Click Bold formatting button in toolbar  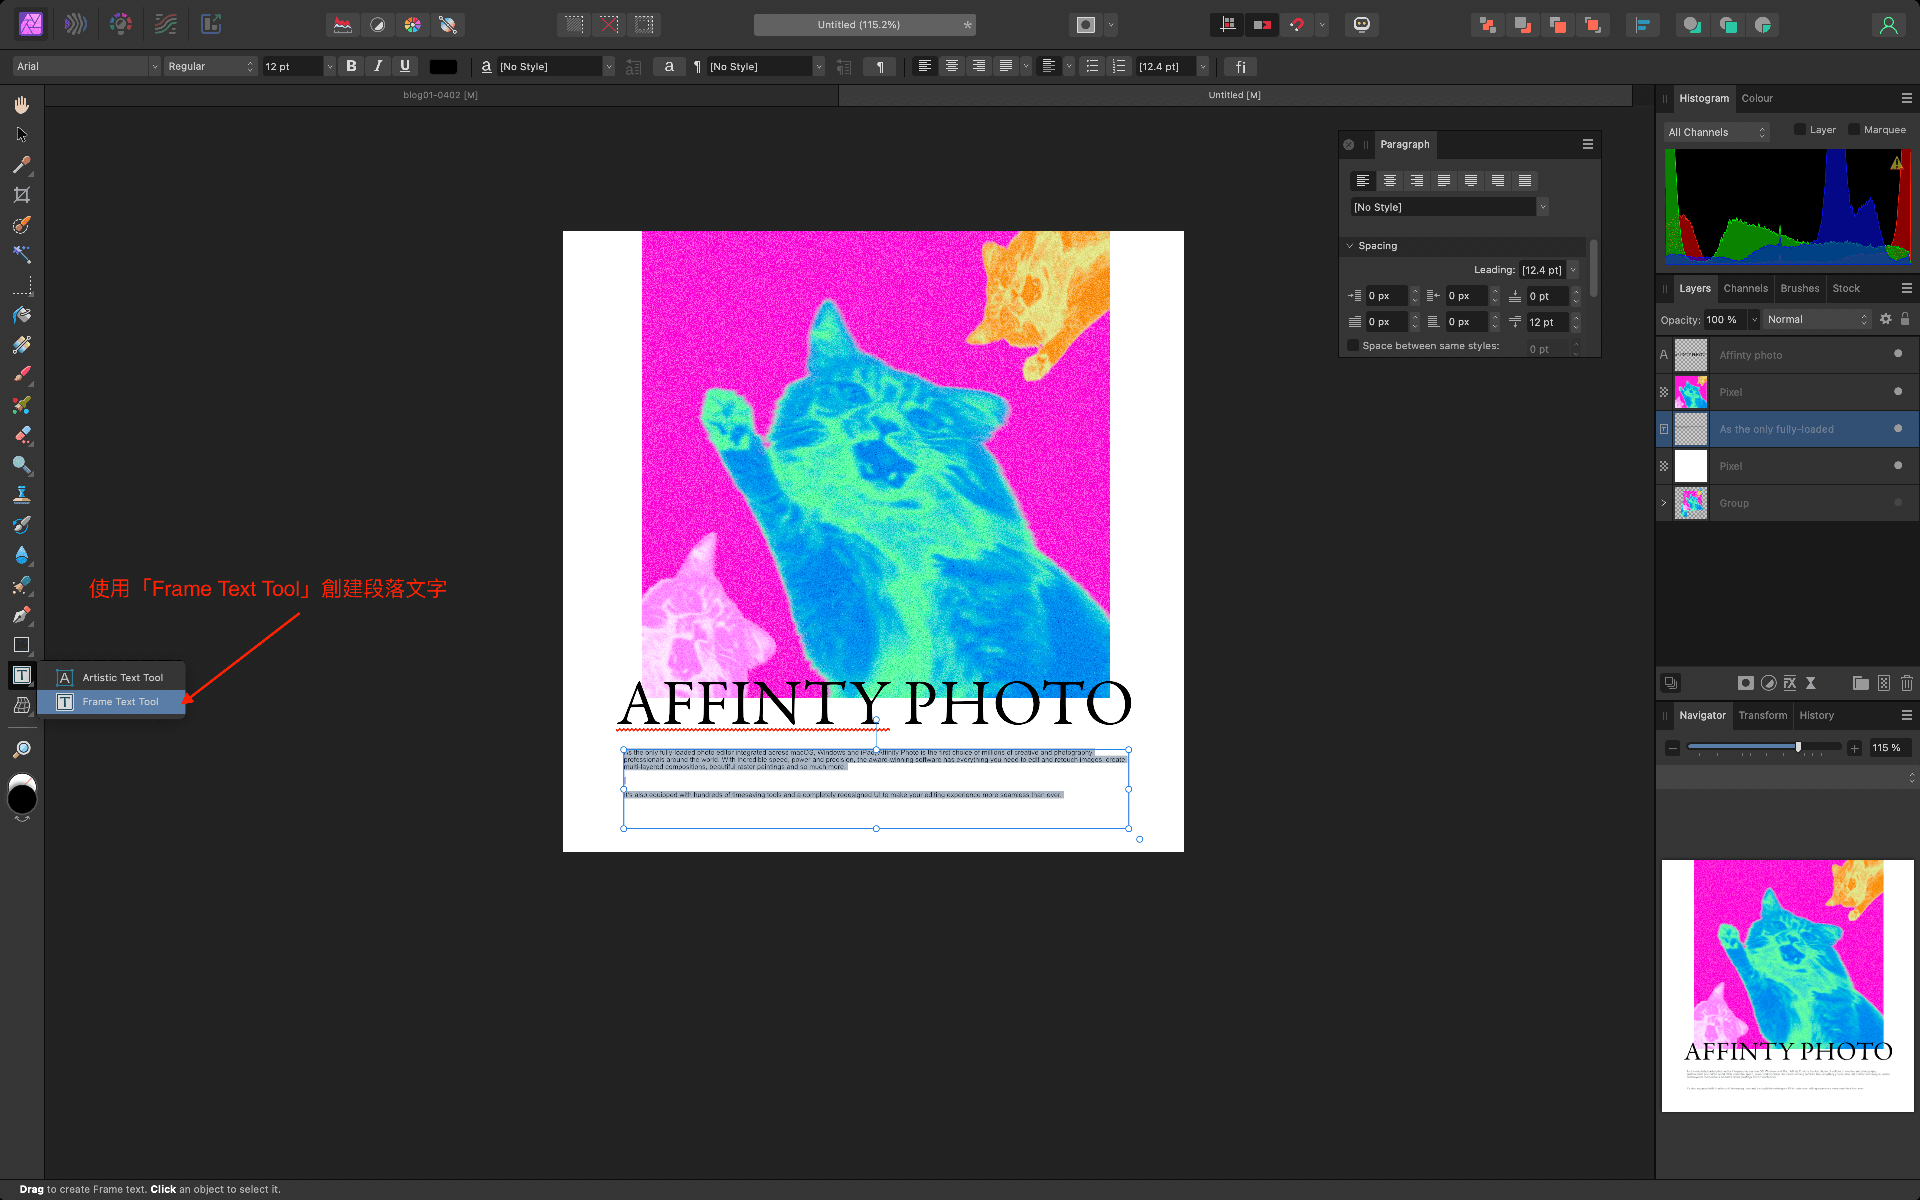tap(350, 65)
